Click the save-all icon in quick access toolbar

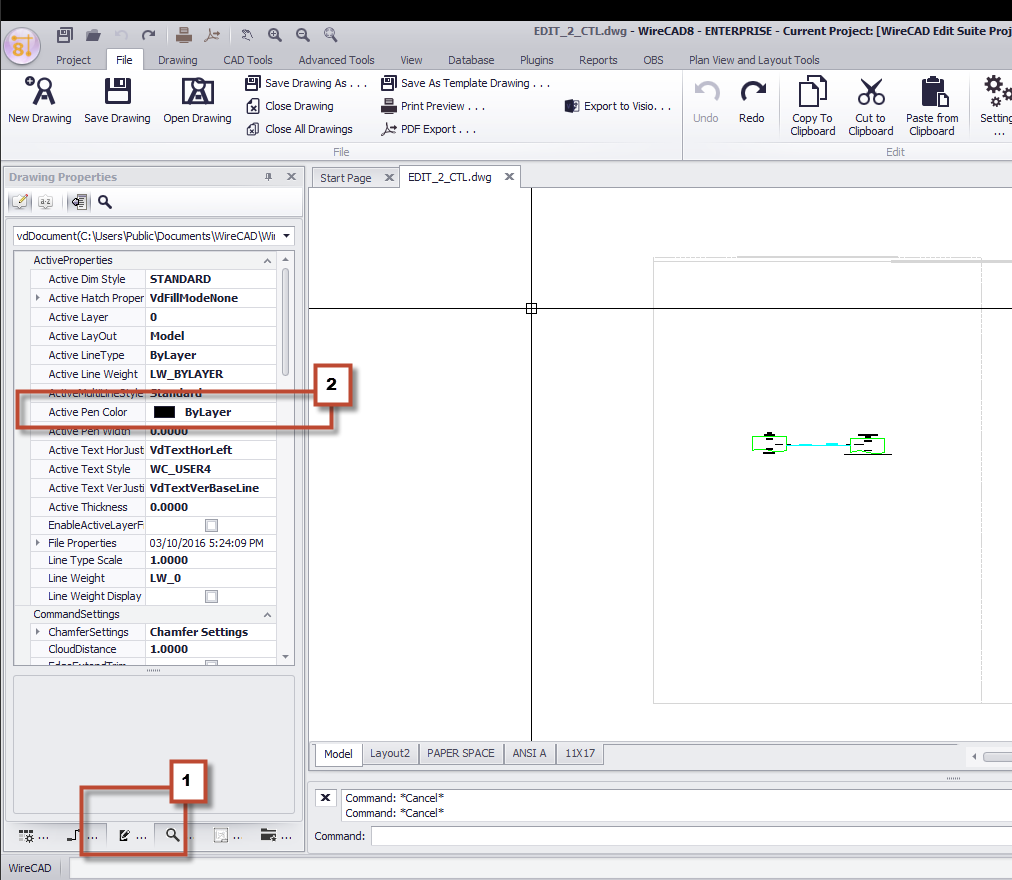(65, 35)
